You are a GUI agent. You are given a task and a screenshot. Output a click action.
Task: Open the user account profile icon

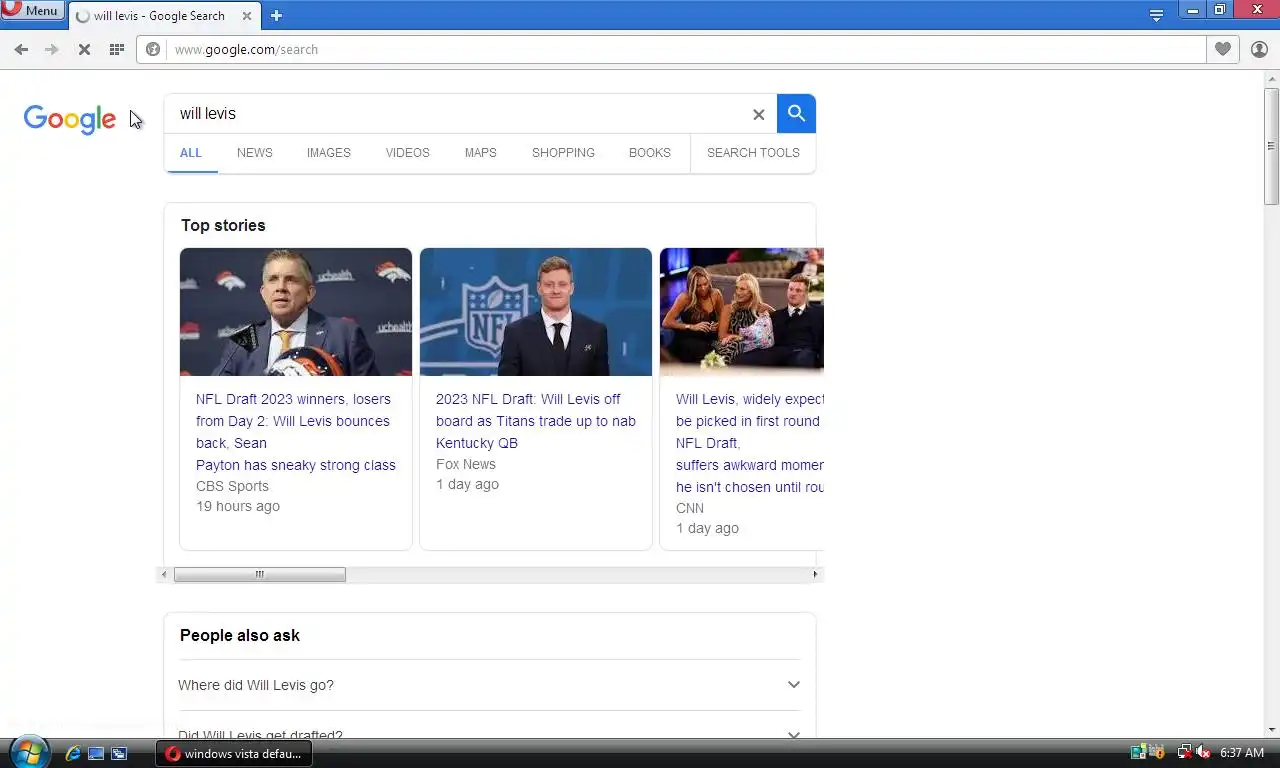[x=1259, y=49]
